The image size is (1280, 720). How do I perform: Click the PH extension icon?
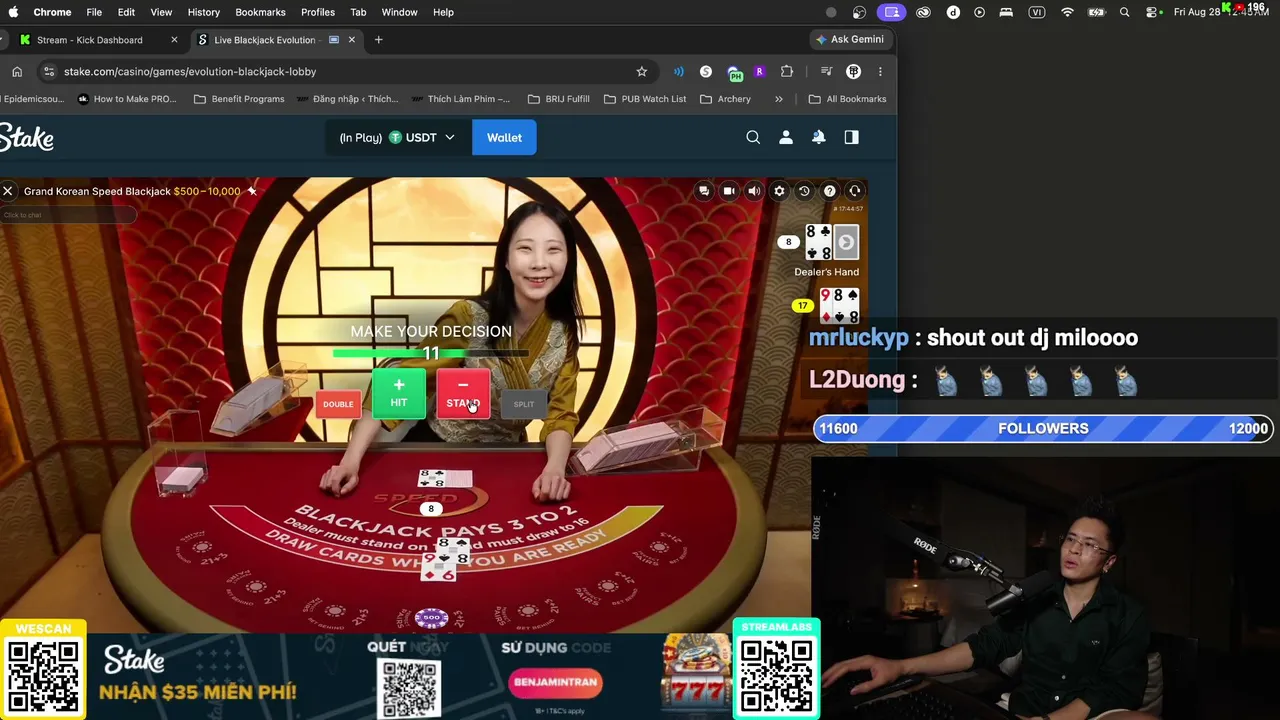coord(735,73)
